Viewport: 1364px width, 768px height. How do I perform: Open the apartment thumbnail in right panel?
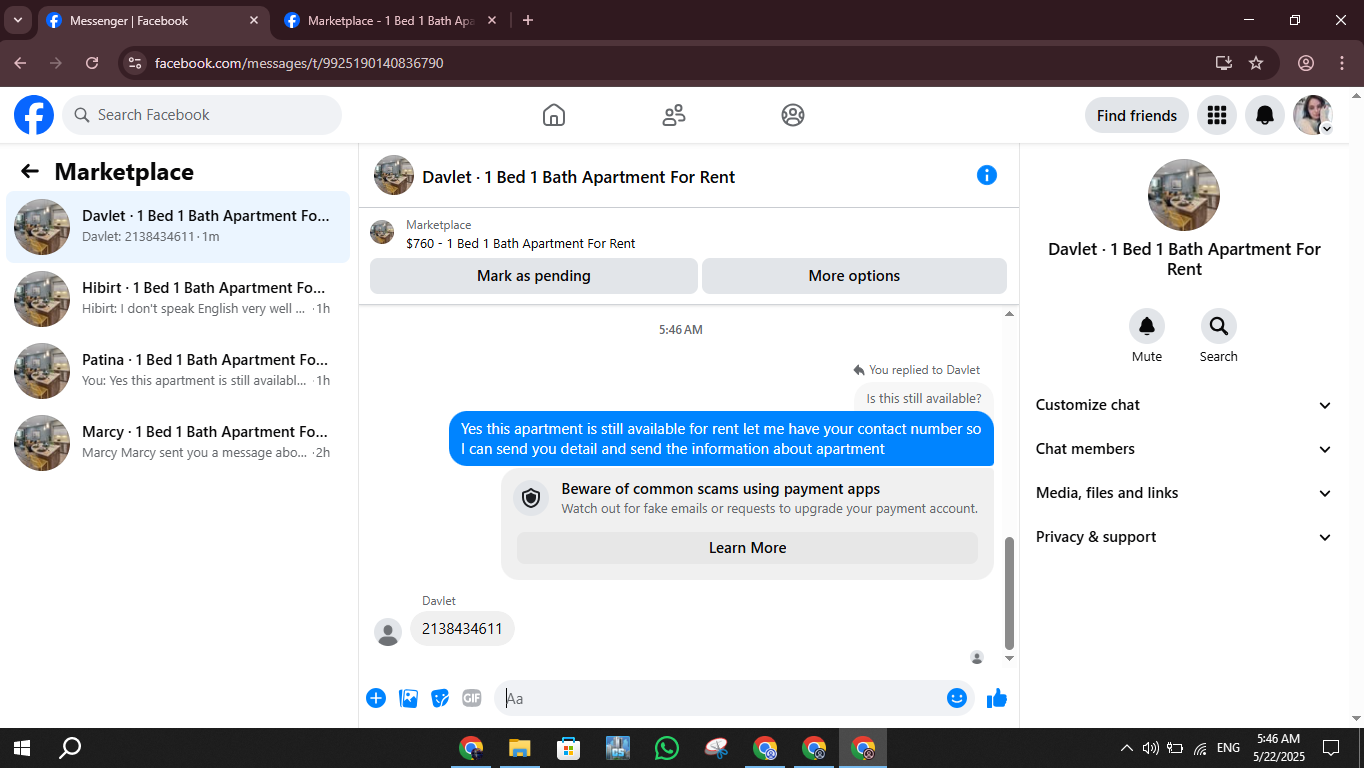[x=1184, y=195]
